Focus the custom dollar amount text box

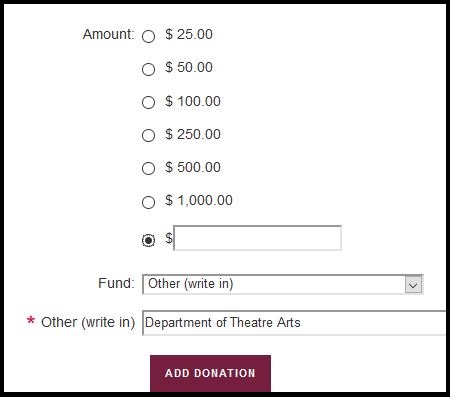[258, 238]
